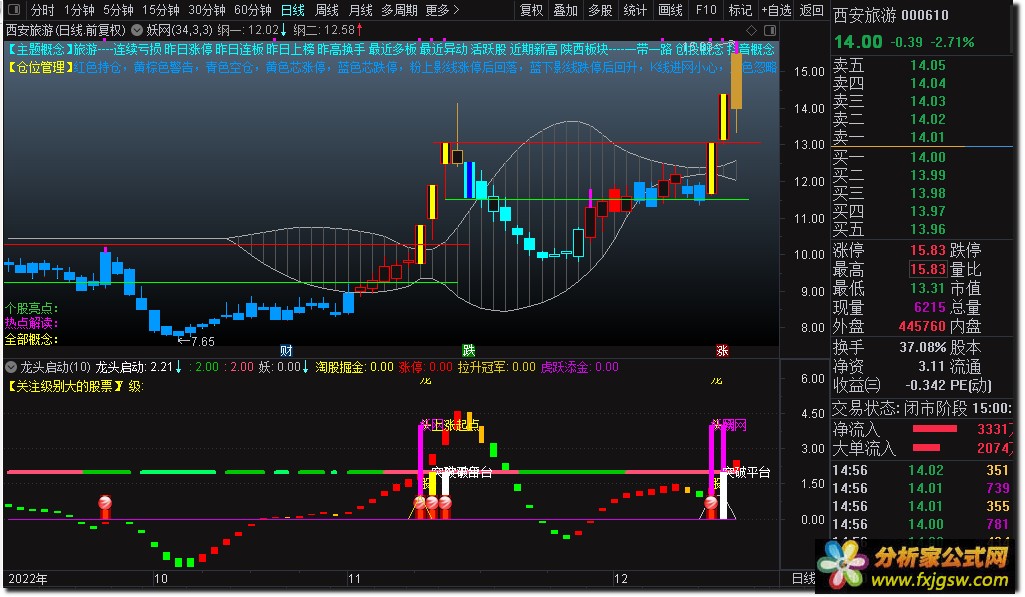The image size is (1025, 597).
Task: Click tick row 14:56 price 14.02
Action: (926, 471)
